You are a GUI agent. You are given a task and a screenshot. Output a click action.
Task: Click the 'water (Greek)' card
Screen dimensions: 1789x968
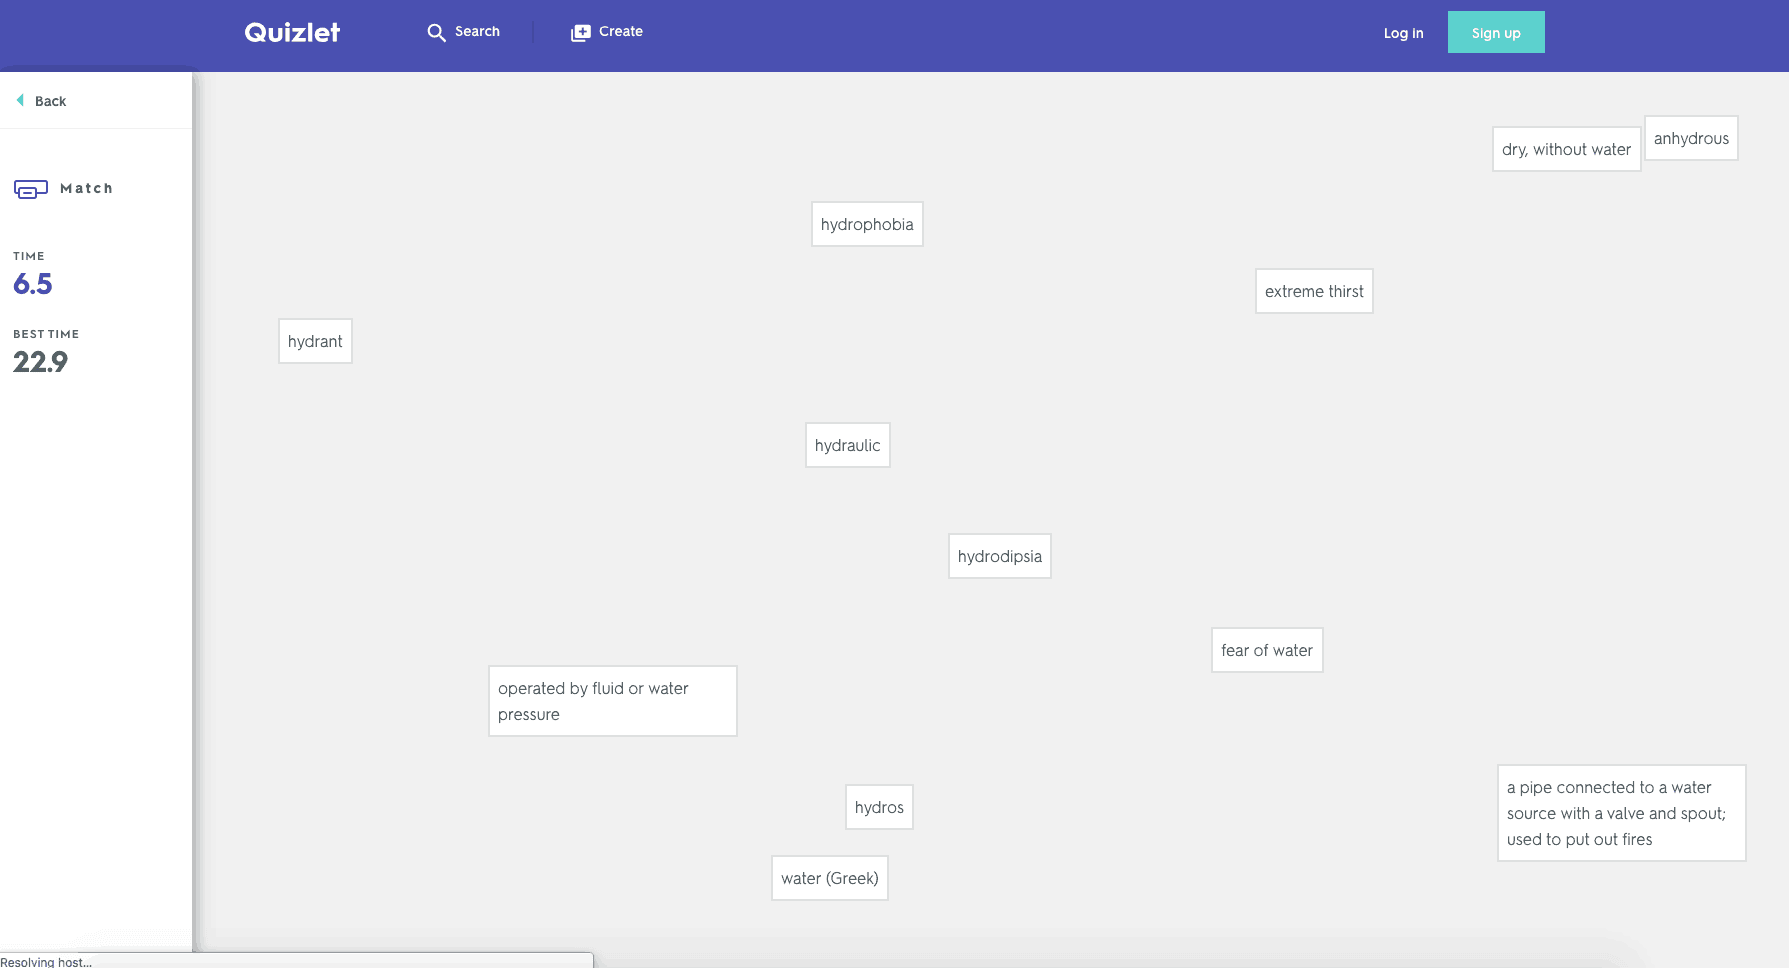point(830,878)
